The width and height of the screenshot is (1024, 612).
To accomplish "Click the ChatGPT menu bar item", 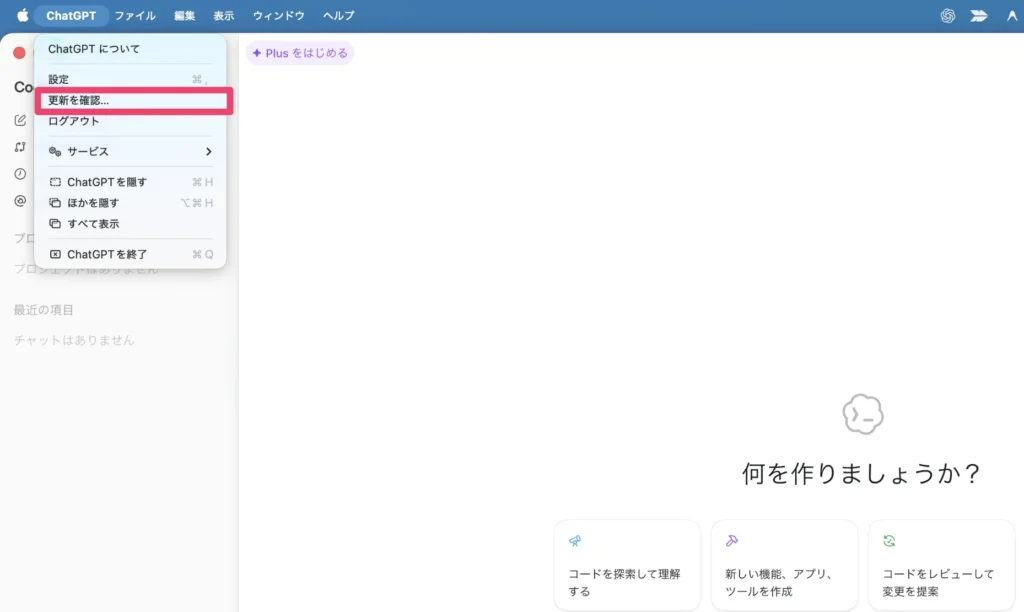I will tap(71, 16).
